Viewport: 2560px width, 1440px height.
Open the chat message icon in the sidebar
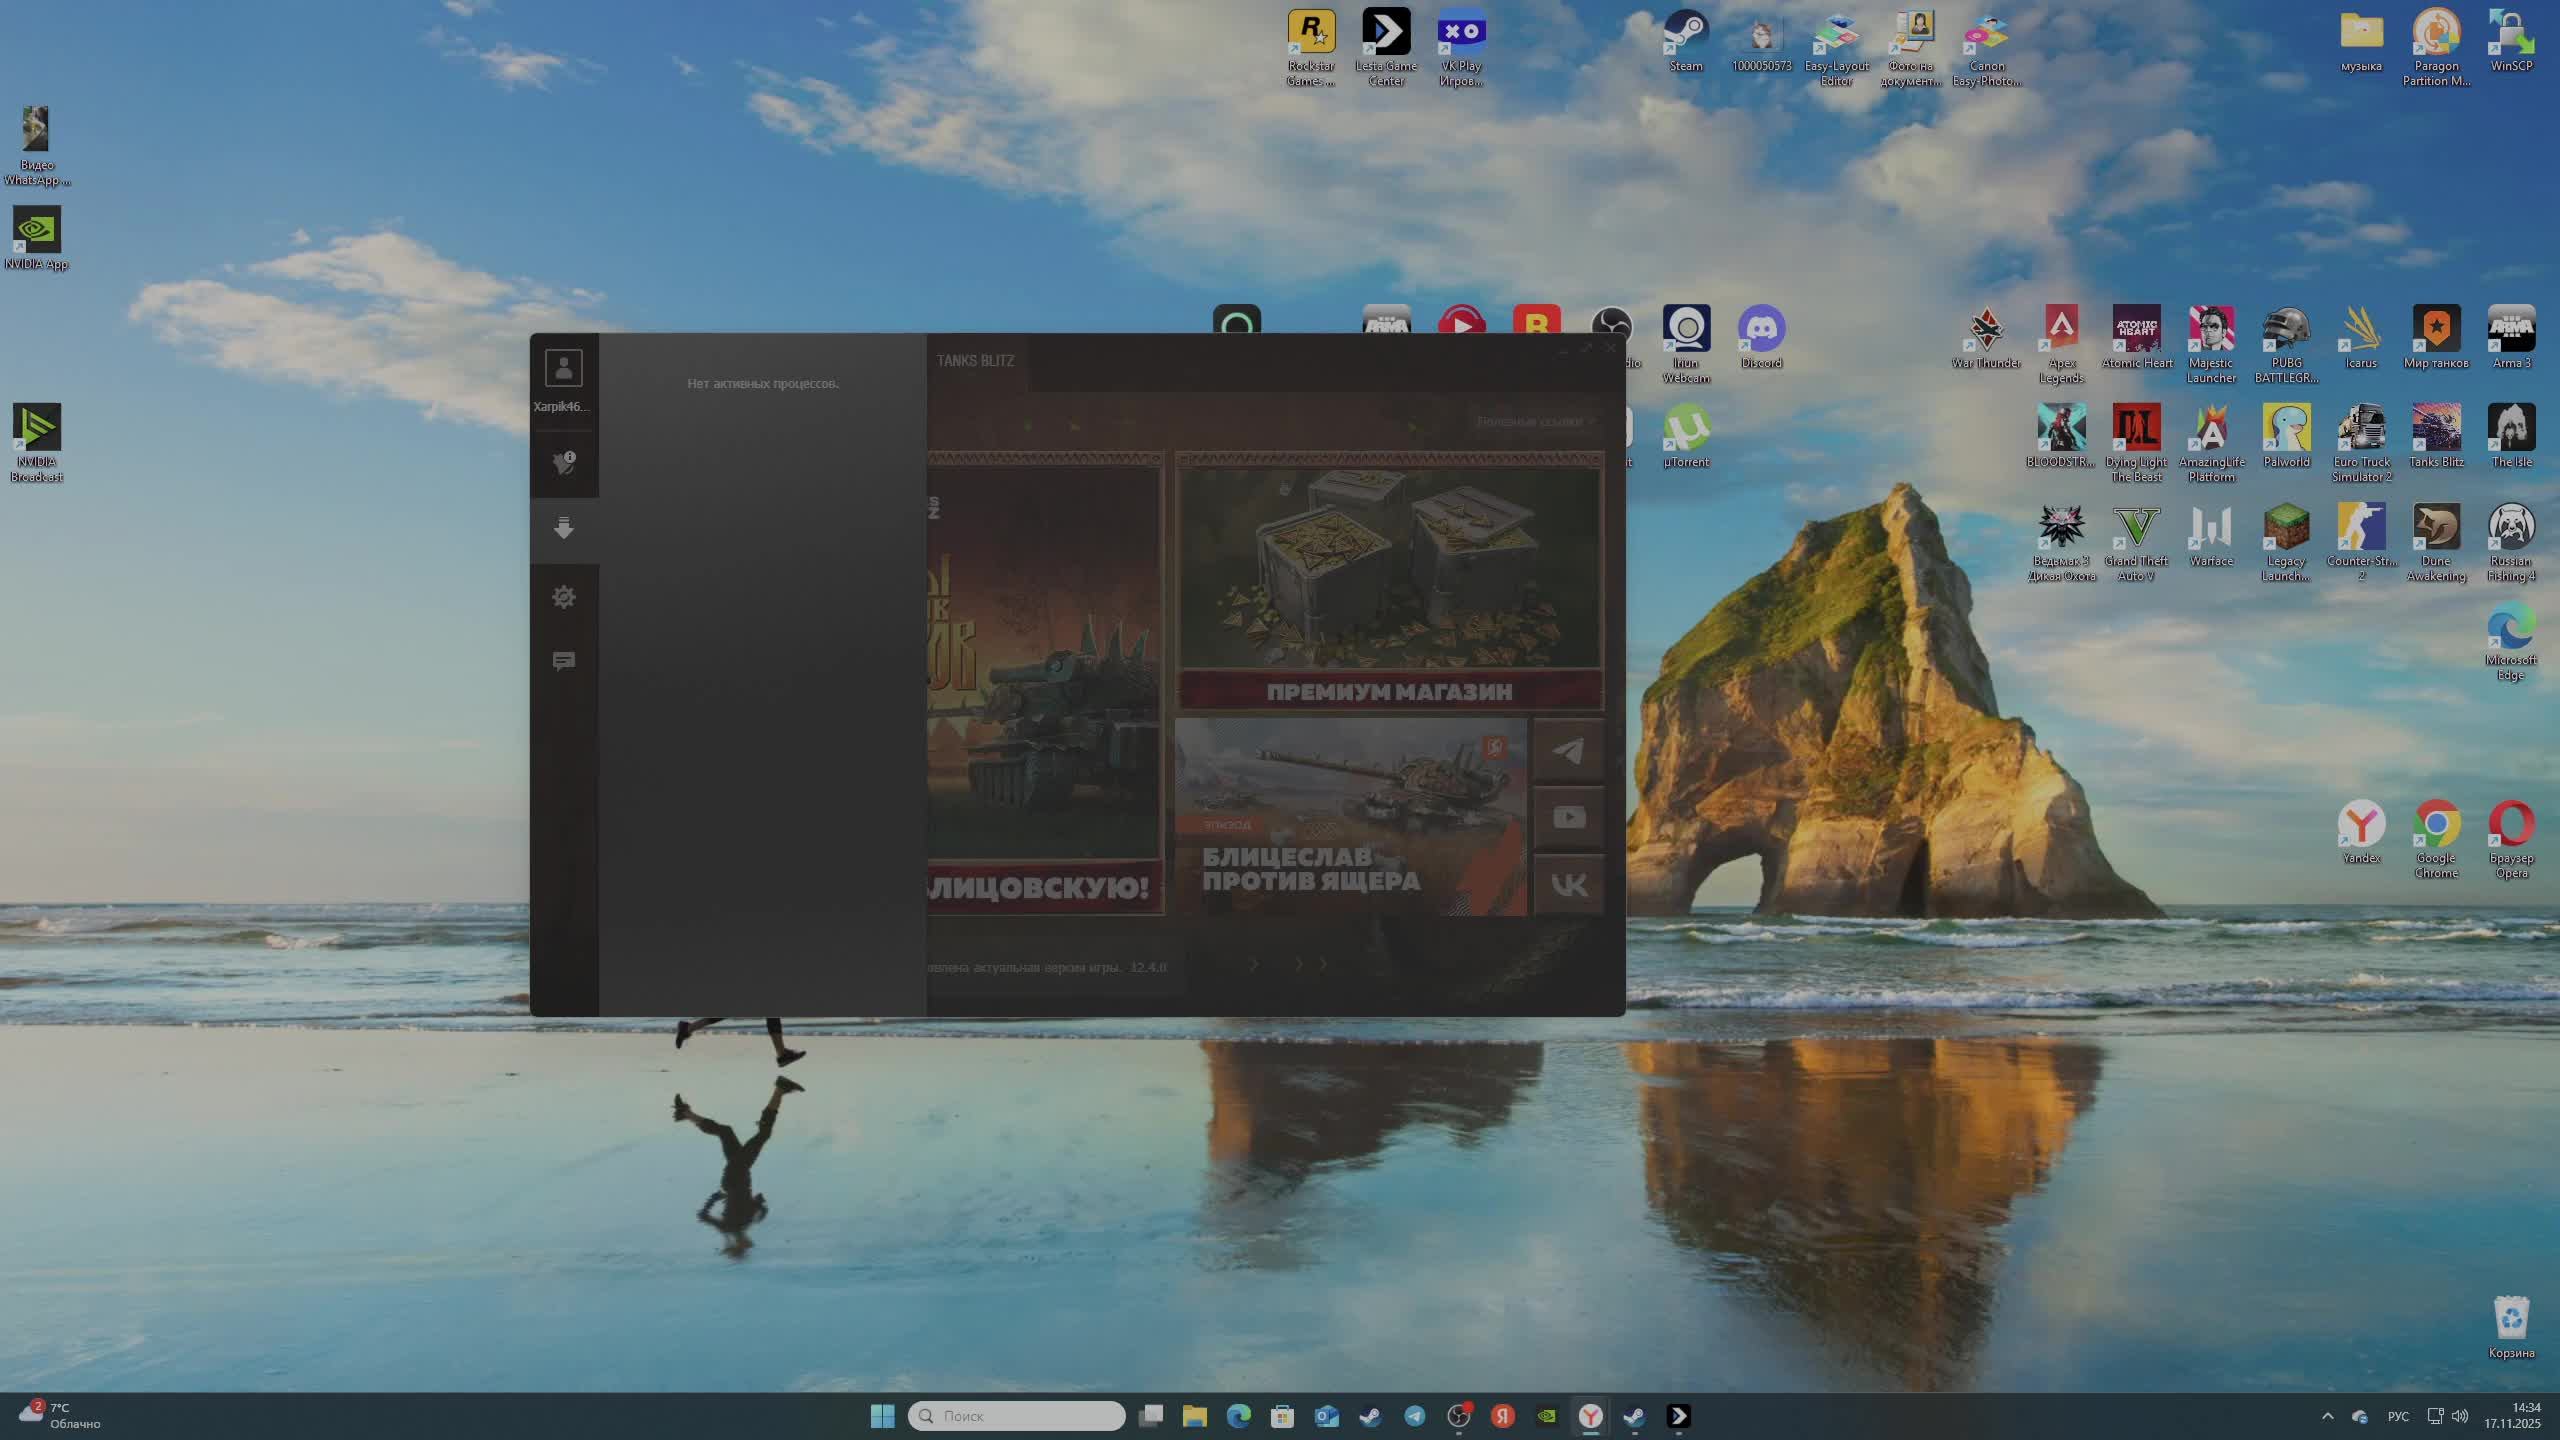[564, 661]
